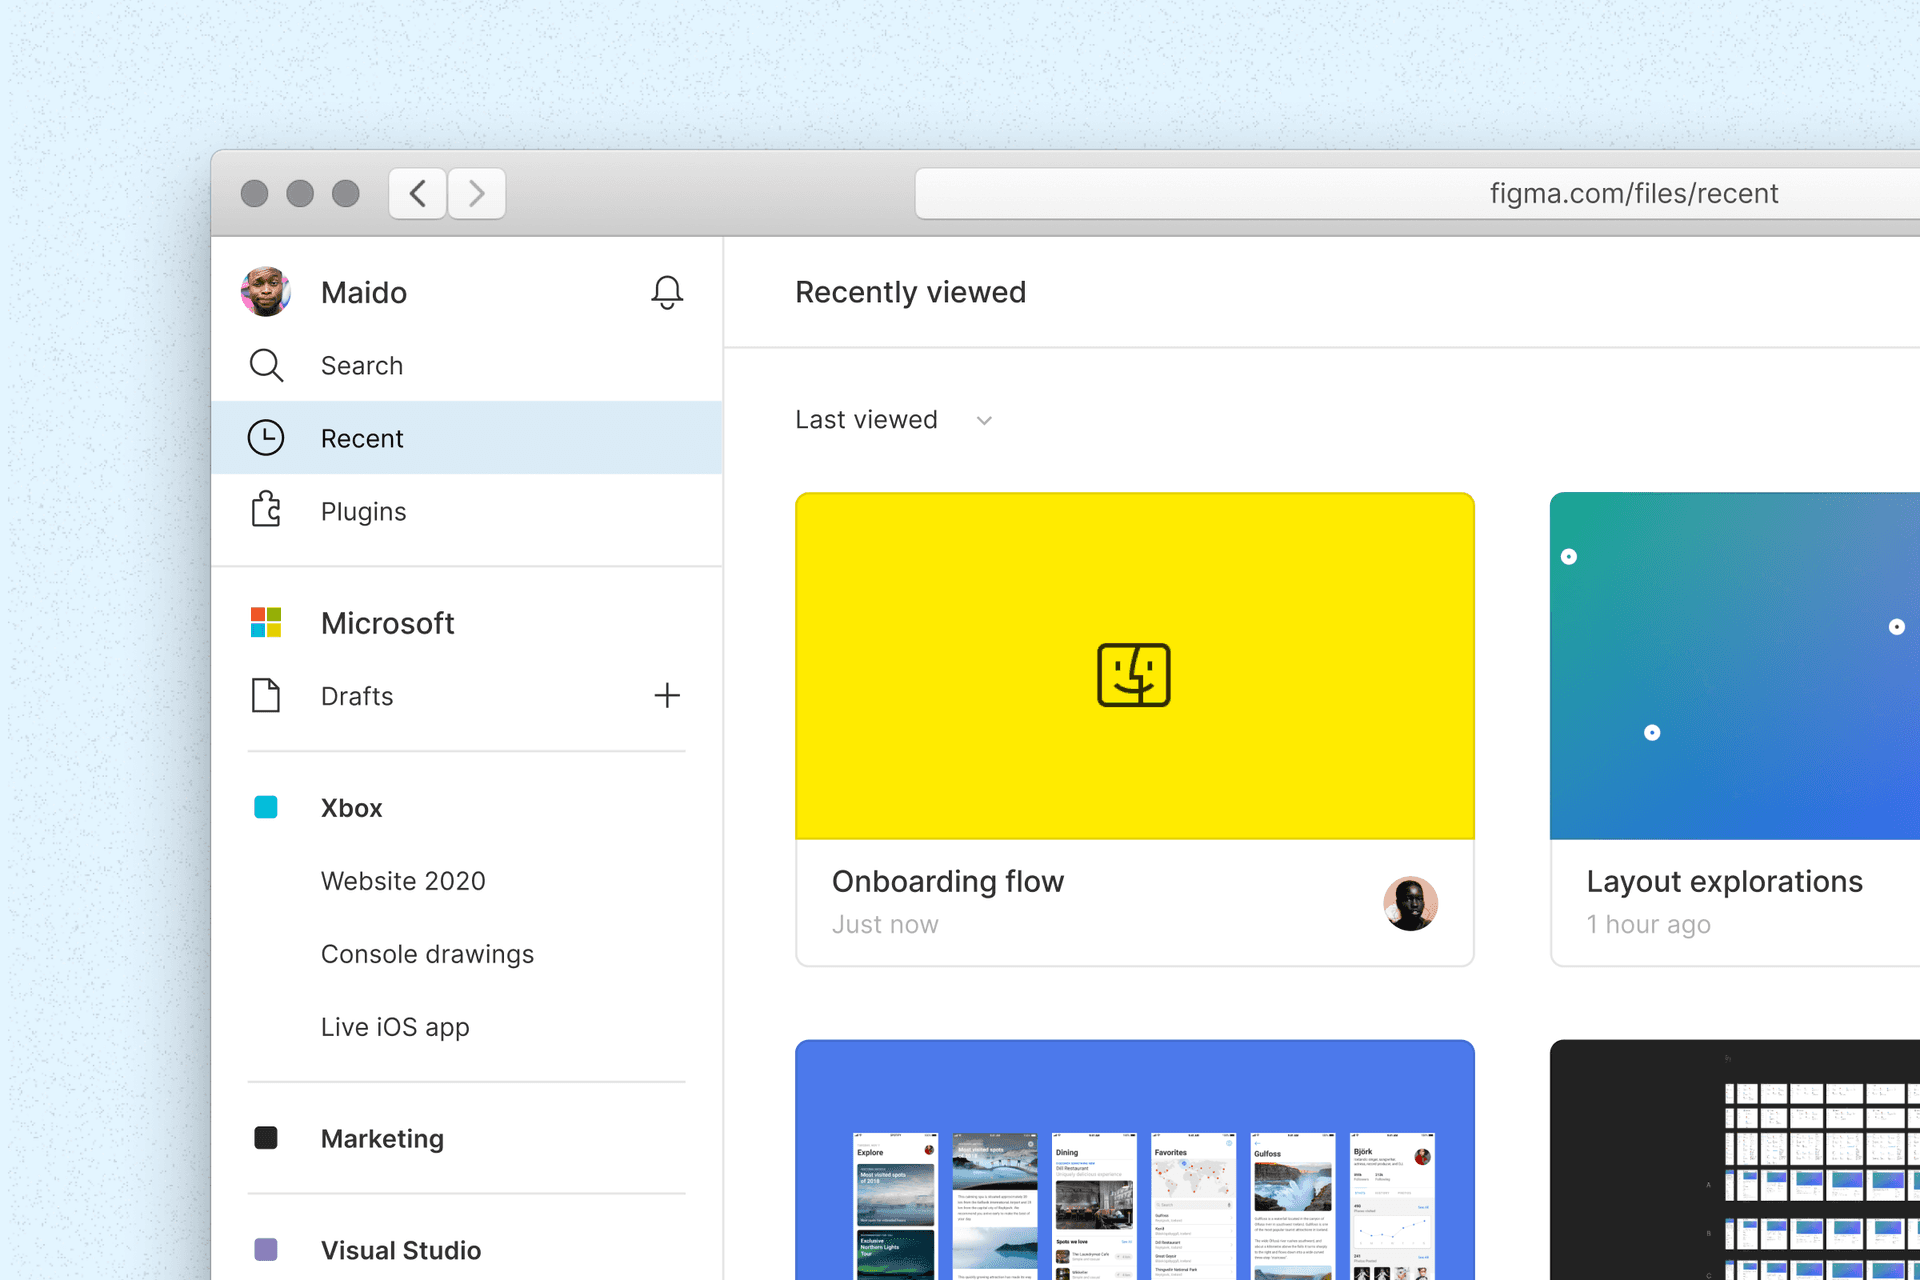This screenshot has width=1920, height=1280.
Task: Go forward with browser forward arrow
Action: (477, 193)
